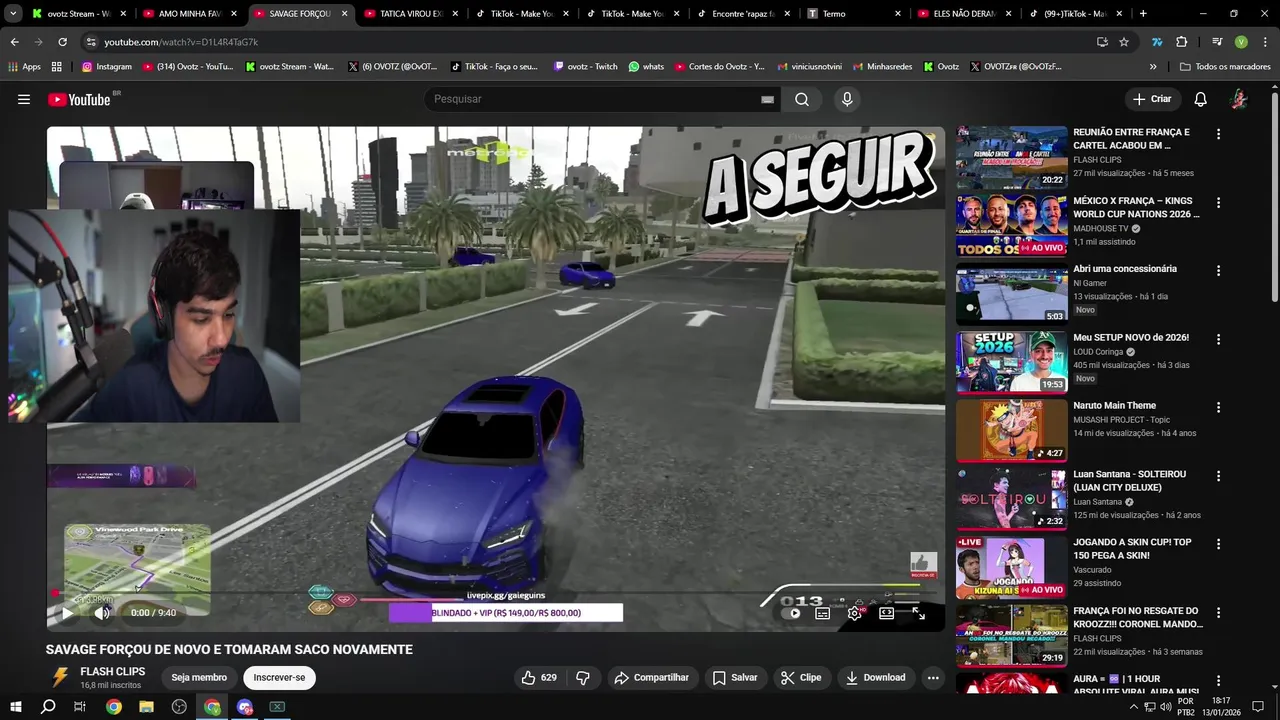Click the Download button
Screen dimensions: 1280x720
click(875, 677)
